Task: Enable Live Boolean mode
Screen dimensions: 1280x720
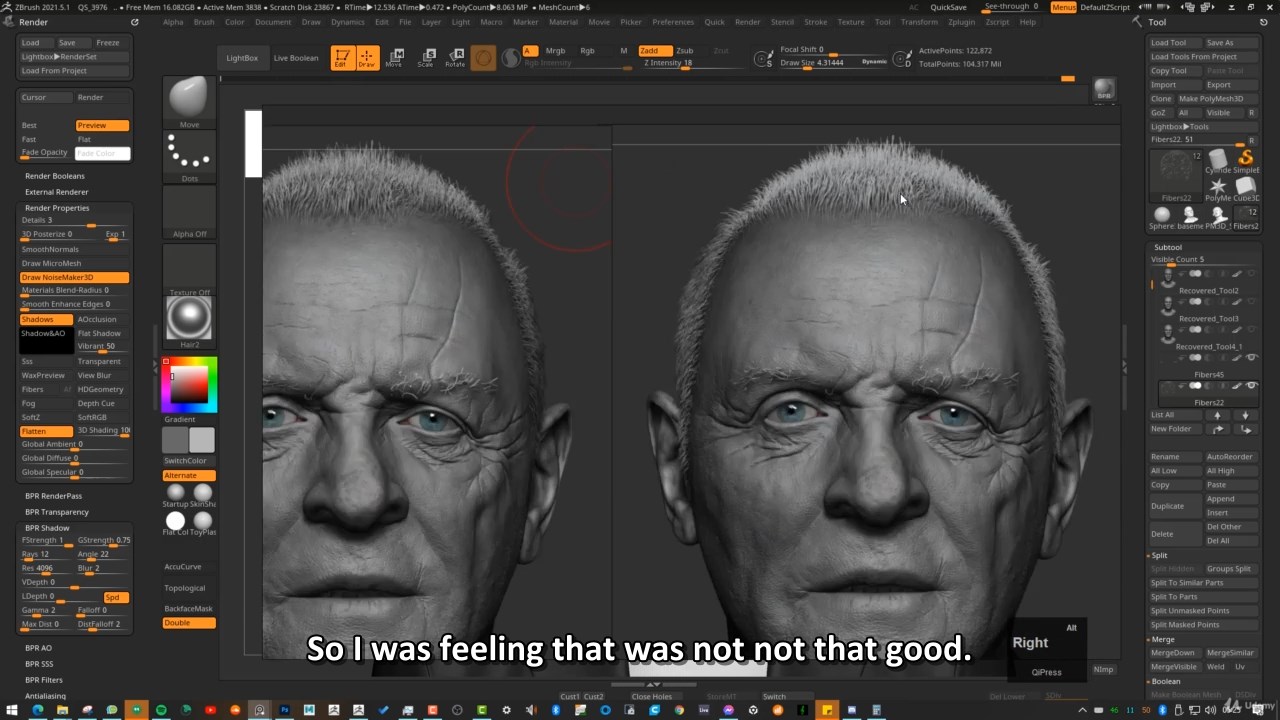Action: 295,57
